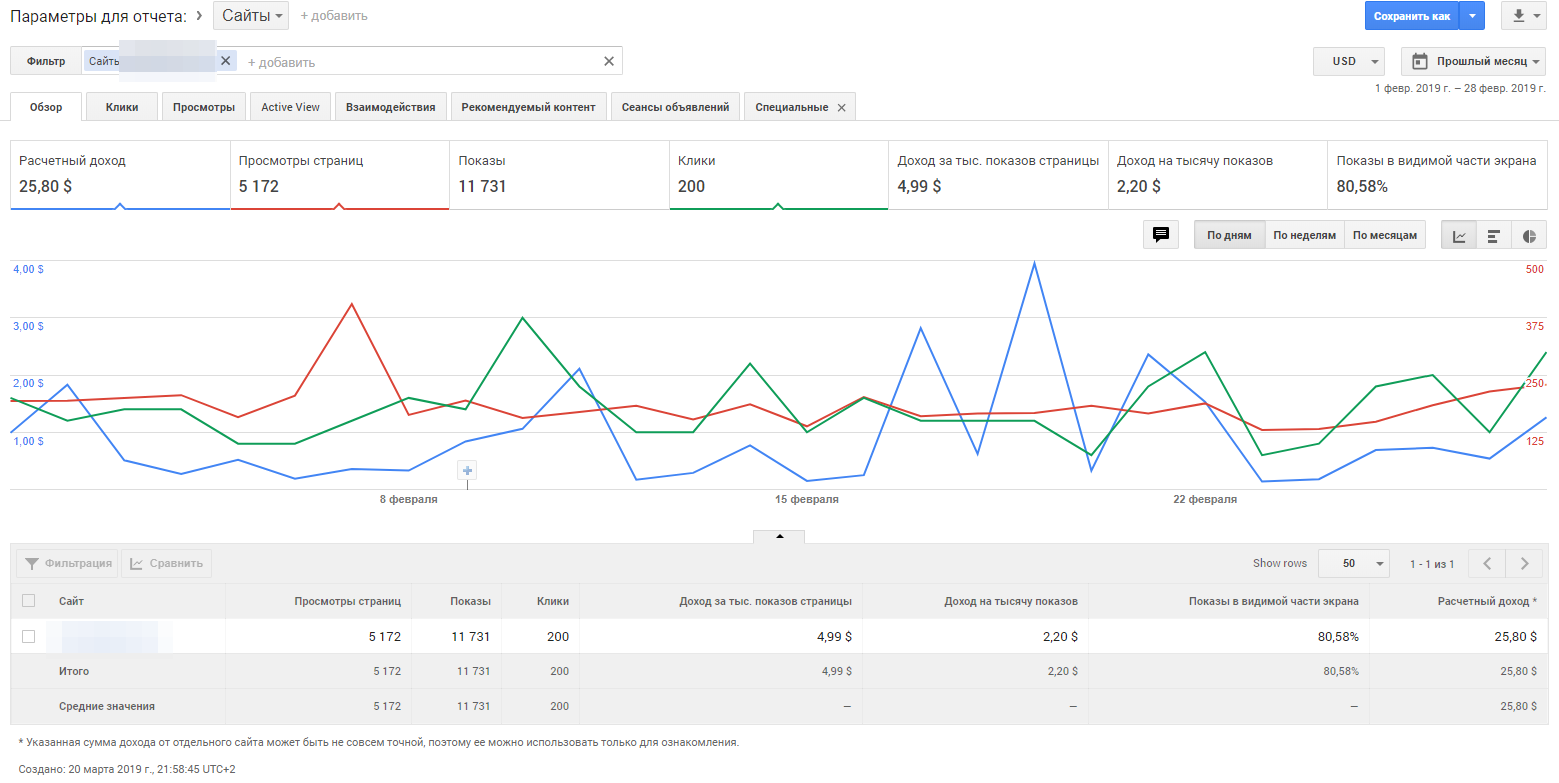Expand the Прошлый месяц date range picker

1473,61
